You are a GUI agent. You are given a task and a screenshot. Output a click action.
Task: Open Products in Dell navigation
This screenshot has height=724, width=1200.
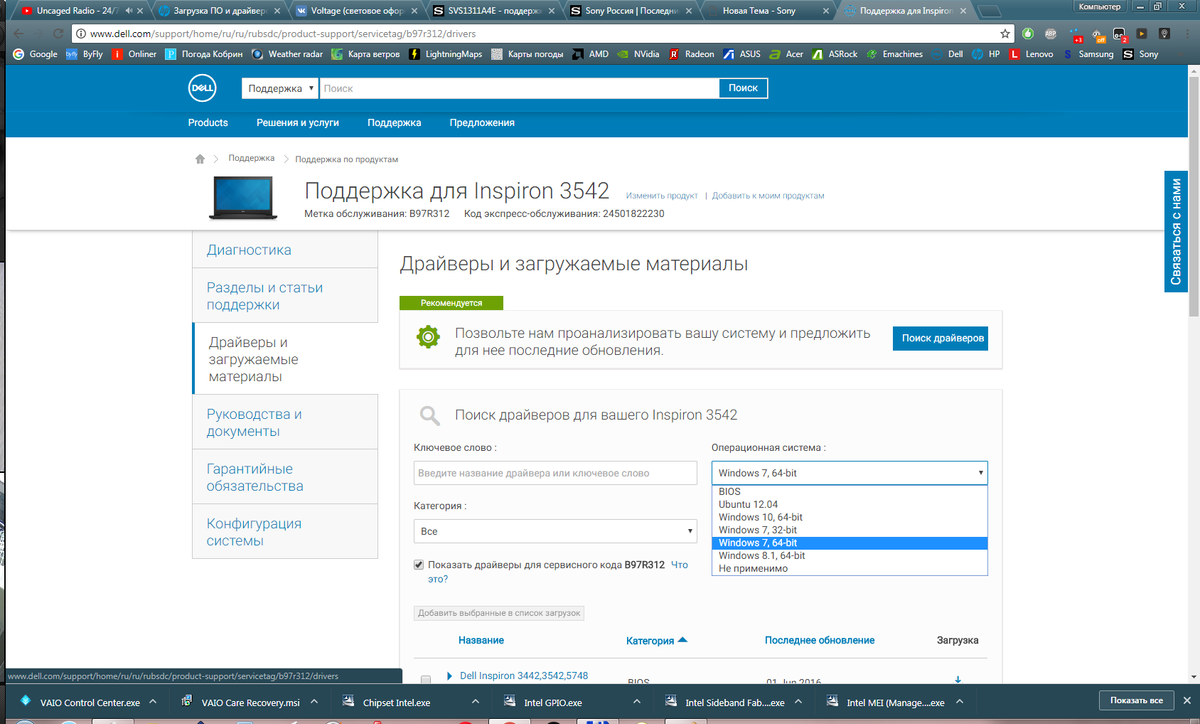[x=208, y=123]
